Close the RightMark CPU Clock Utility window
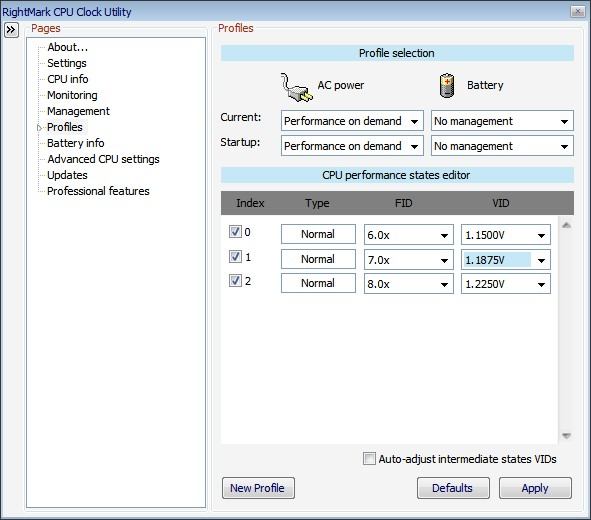This screenshot has width=591, height=520. click(x=577, y=12)
